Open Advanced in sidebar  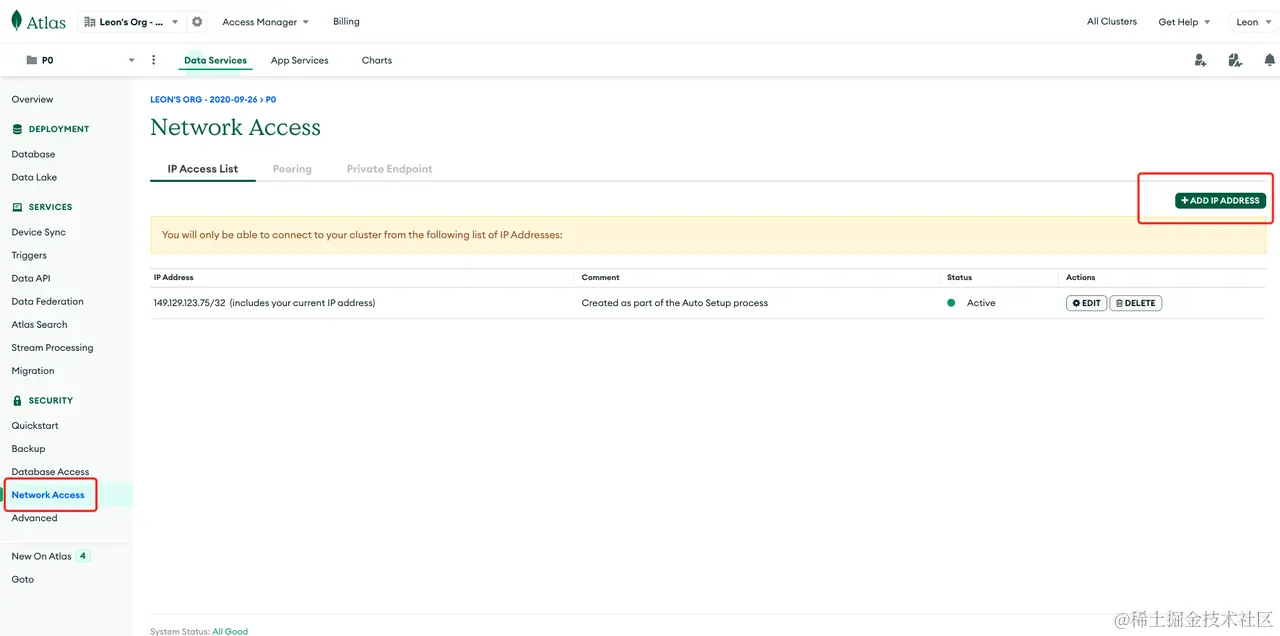(x=34, y=518)
